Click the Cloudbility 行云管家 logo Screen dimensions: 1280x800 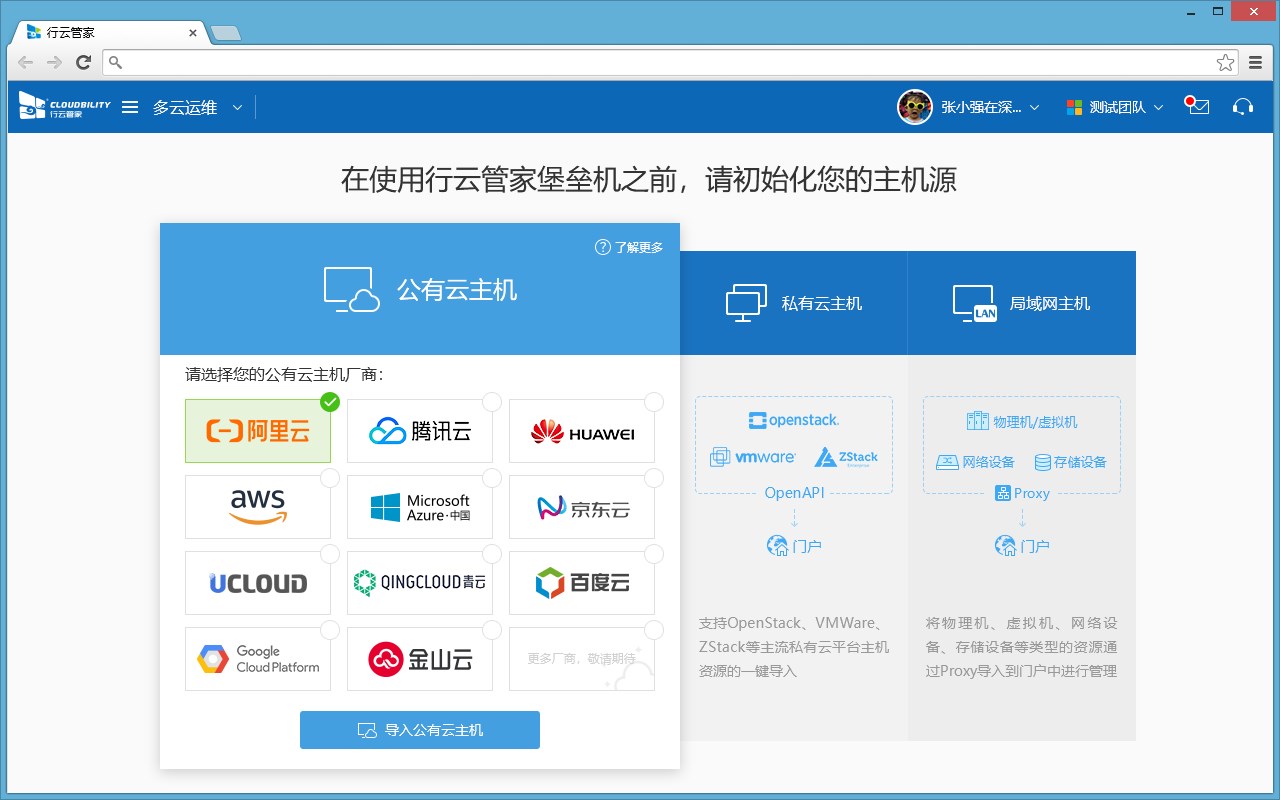pyautogui.click(x=65, y=106)
